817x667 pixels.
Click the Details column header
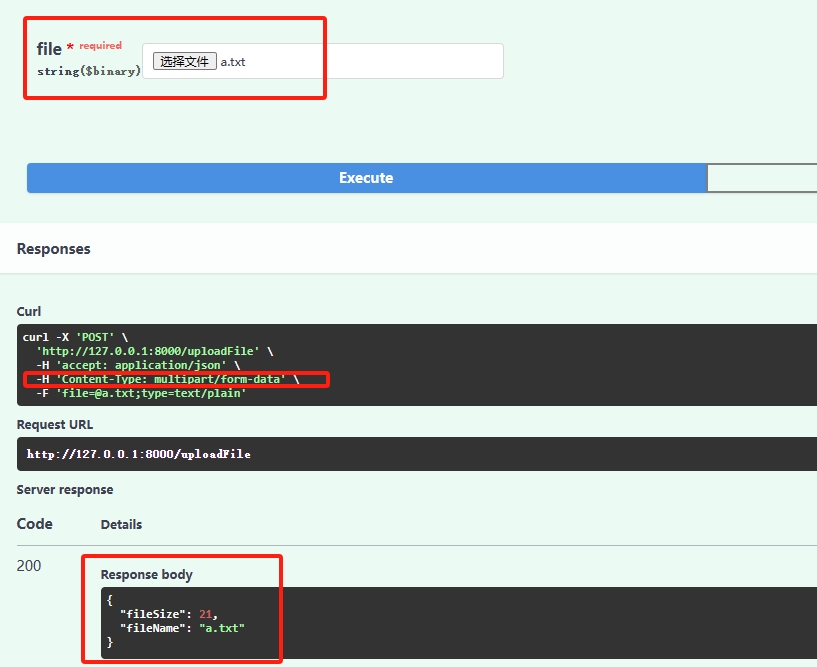tap(121, 523)
